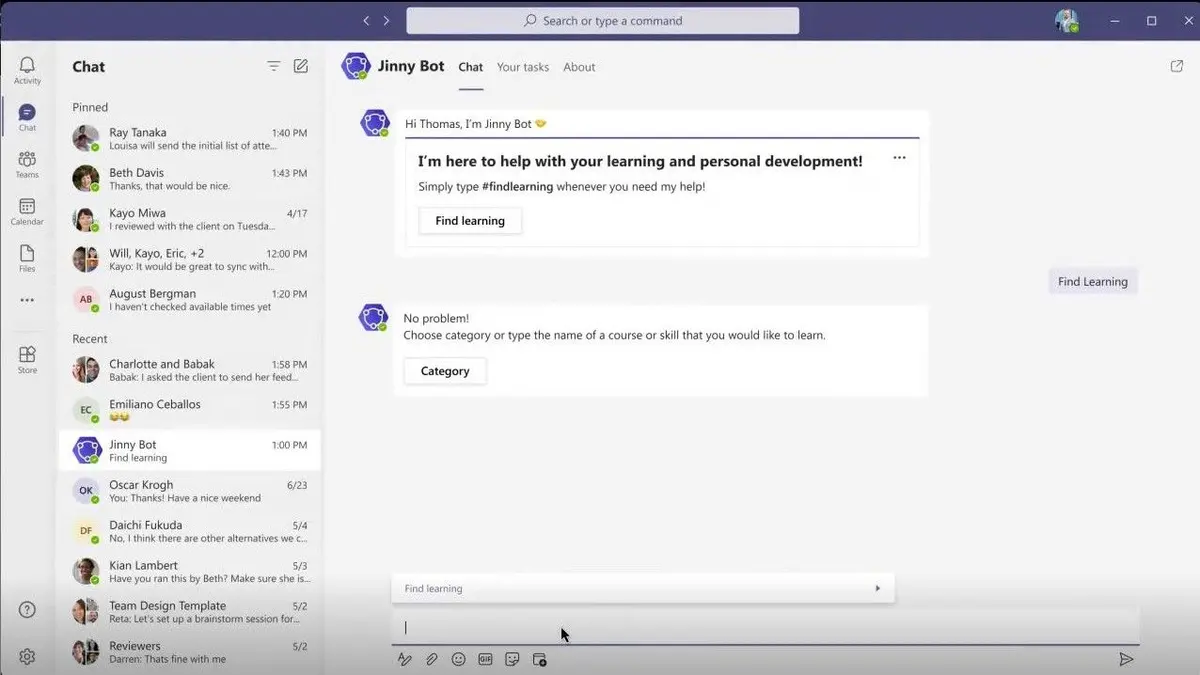1200x675 pixels.
Task: Pop out the chat window icon
Action: pos(1176,66)
